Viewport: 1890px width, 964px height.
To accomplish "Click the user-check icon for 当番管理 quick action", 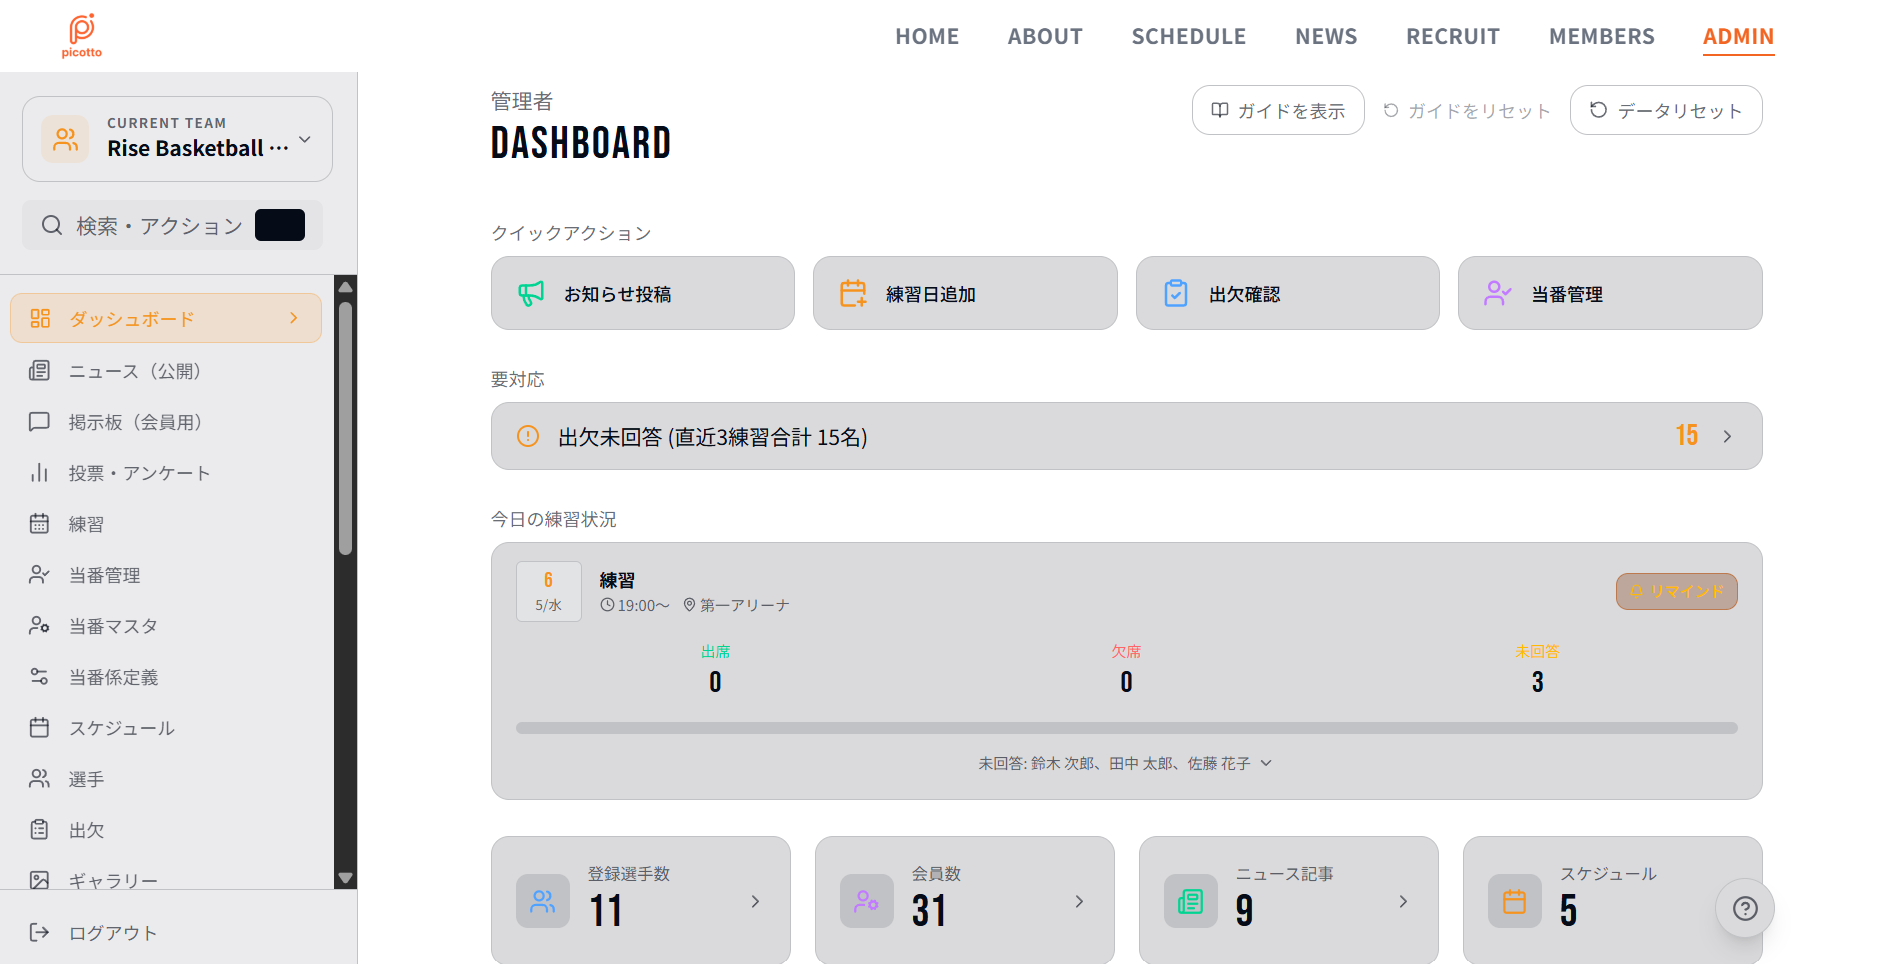I will [x=1498, y=294].
